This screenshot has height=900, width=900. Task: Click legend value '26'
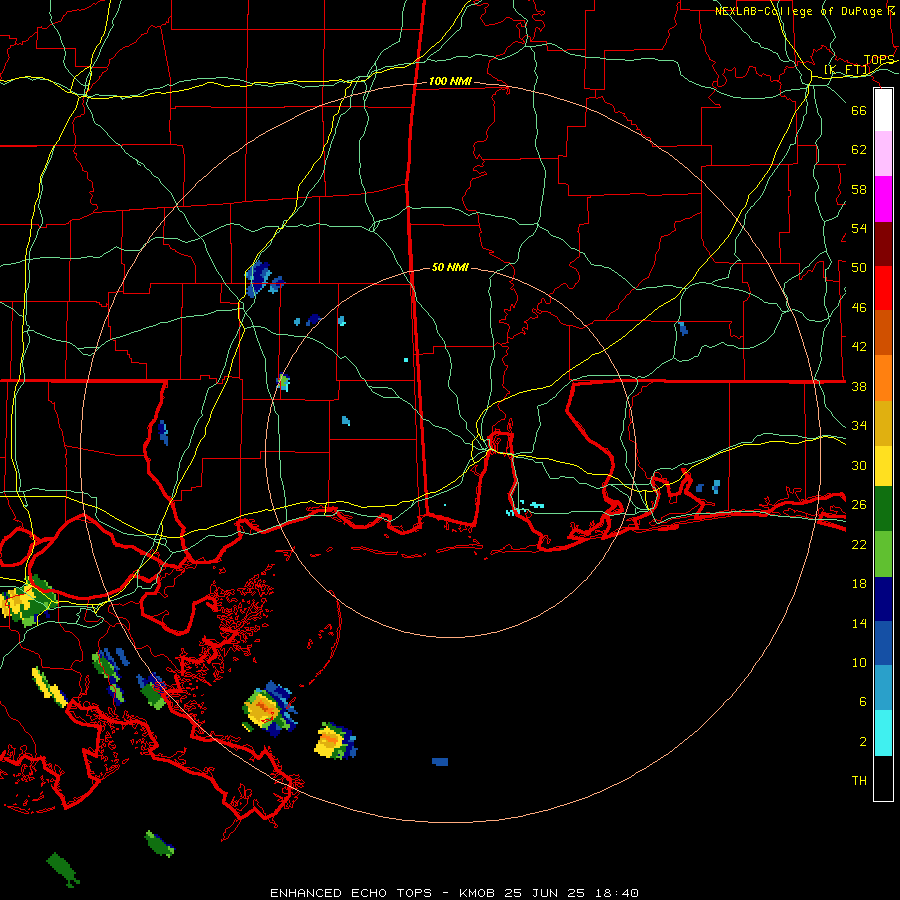[859, 505]
